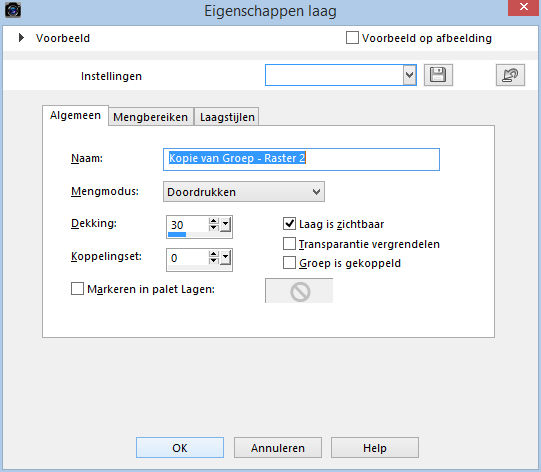
Task: Reset settings to default using the arrow icon
Action: 510,75
